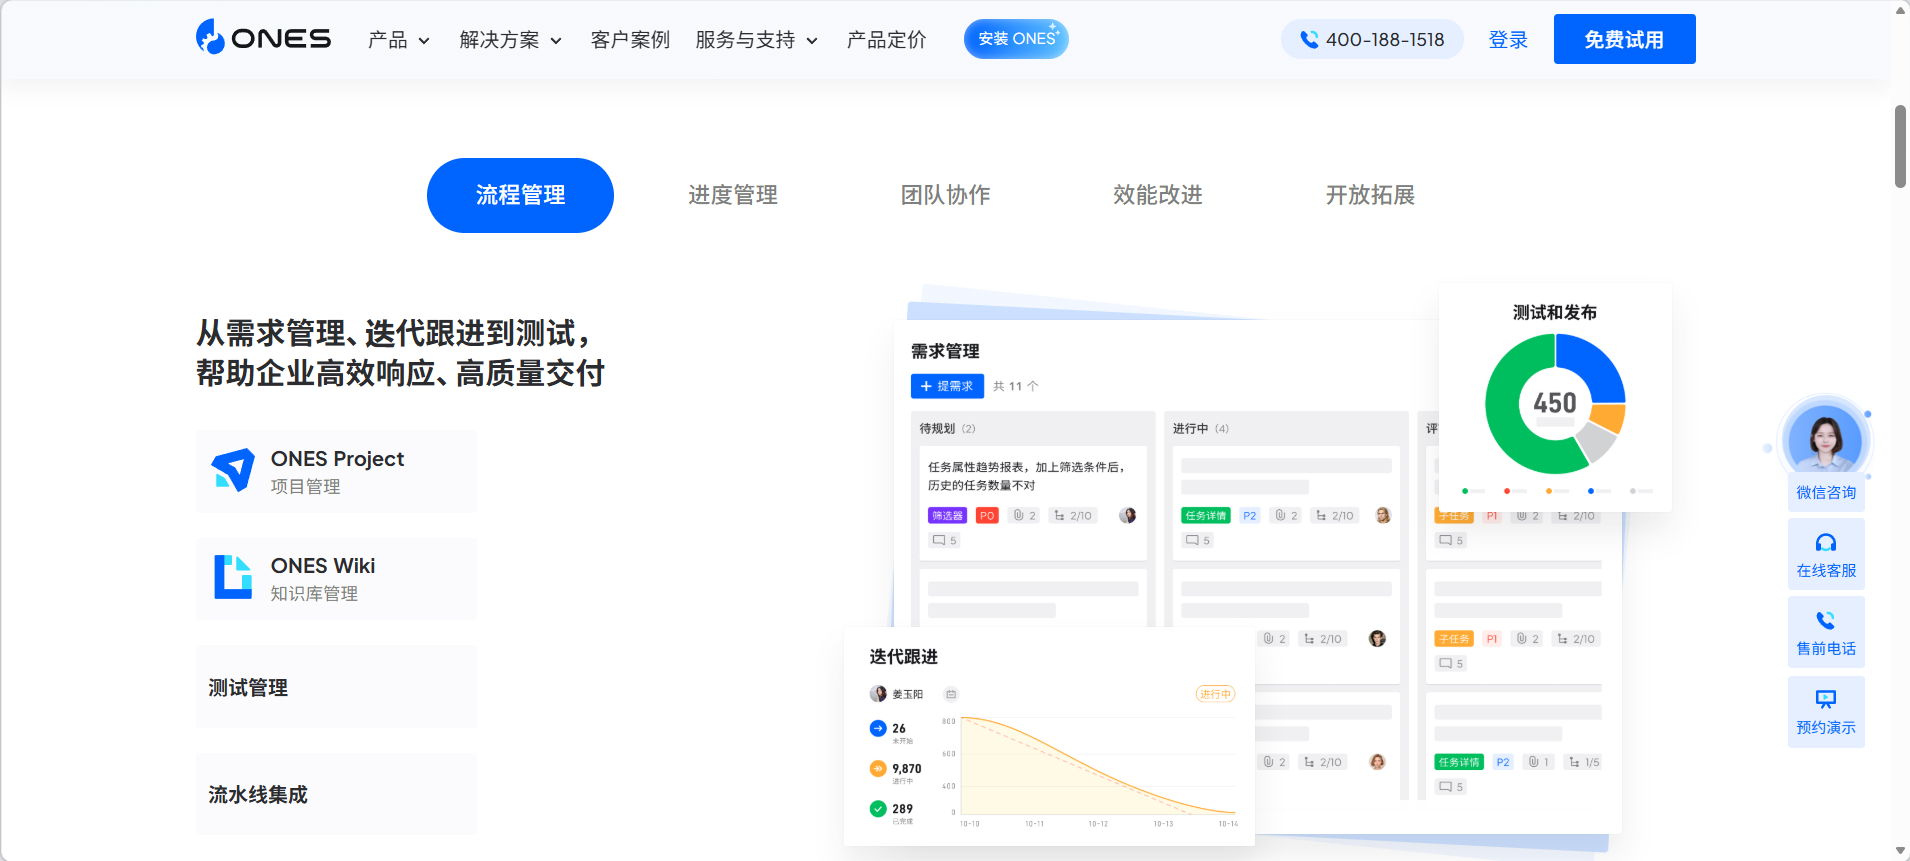This screenshot has width=1910, height=861.
Task: Switch to the 开放拓展 tab
Action: pos(1370,195)
